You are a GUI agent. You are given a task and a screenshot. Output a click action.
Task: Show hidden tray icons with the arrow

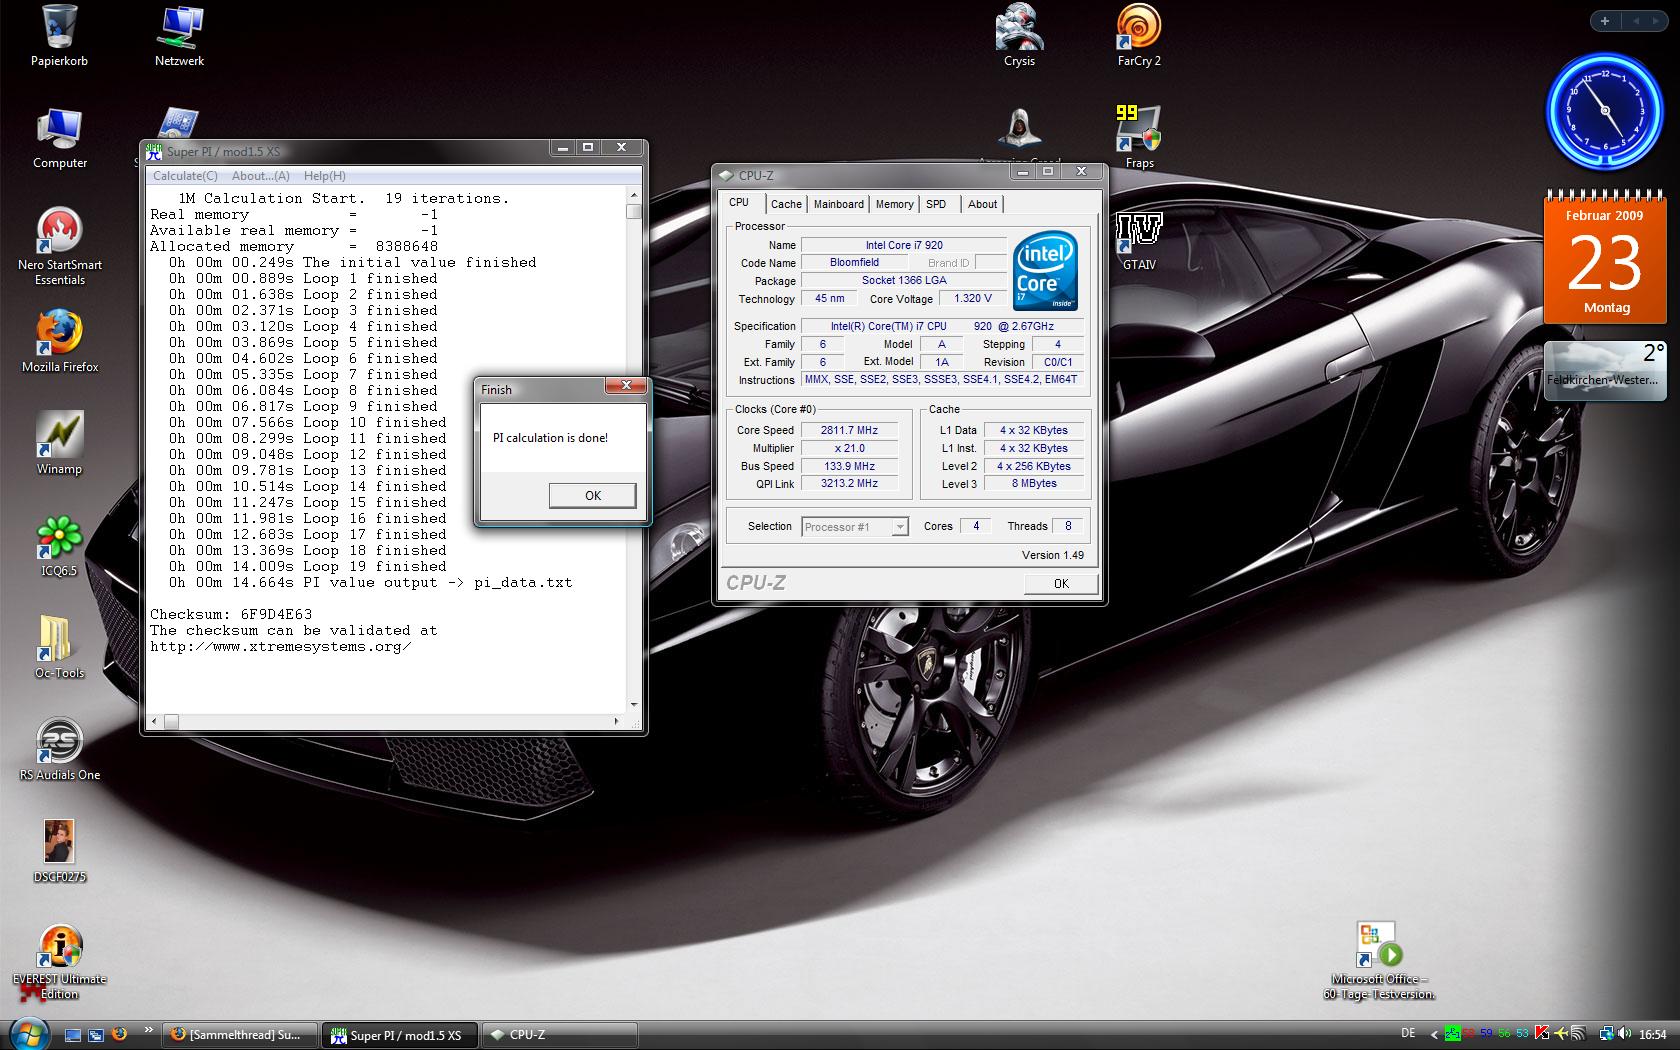pyautogui.click(x=1434, y=1034)
